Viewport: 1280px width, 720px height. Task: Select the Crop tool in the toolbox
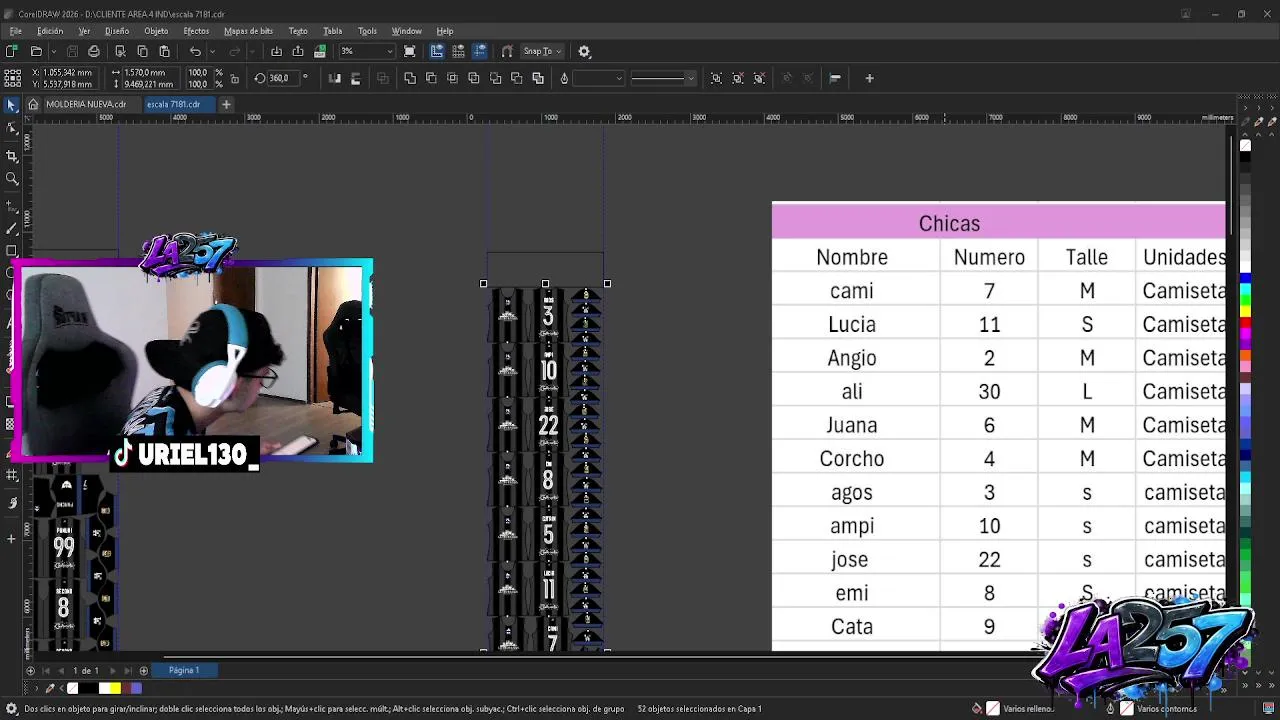[x=12, y=156]
